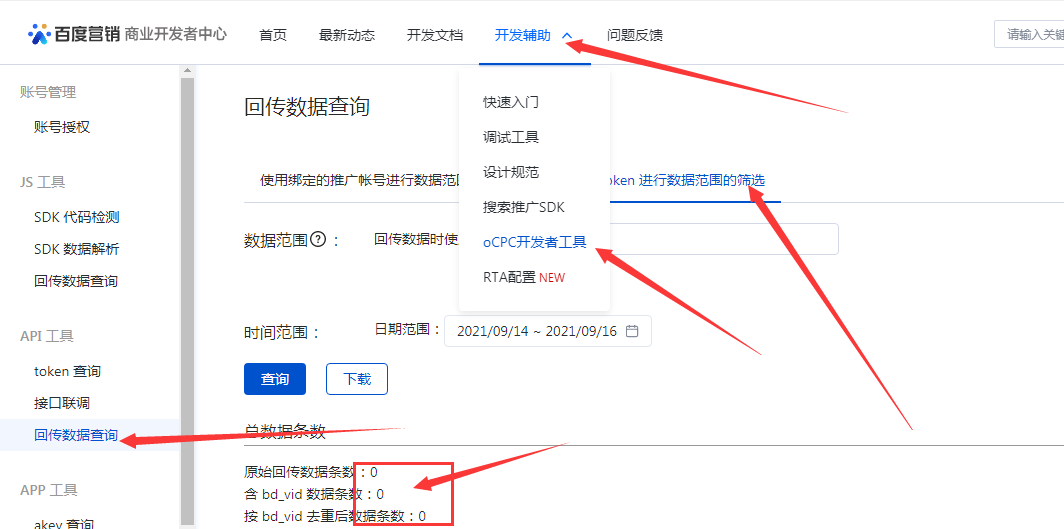Open 开发文档 in top navigation
Screen dimensions: 1064x529
(x=435, y=35)
